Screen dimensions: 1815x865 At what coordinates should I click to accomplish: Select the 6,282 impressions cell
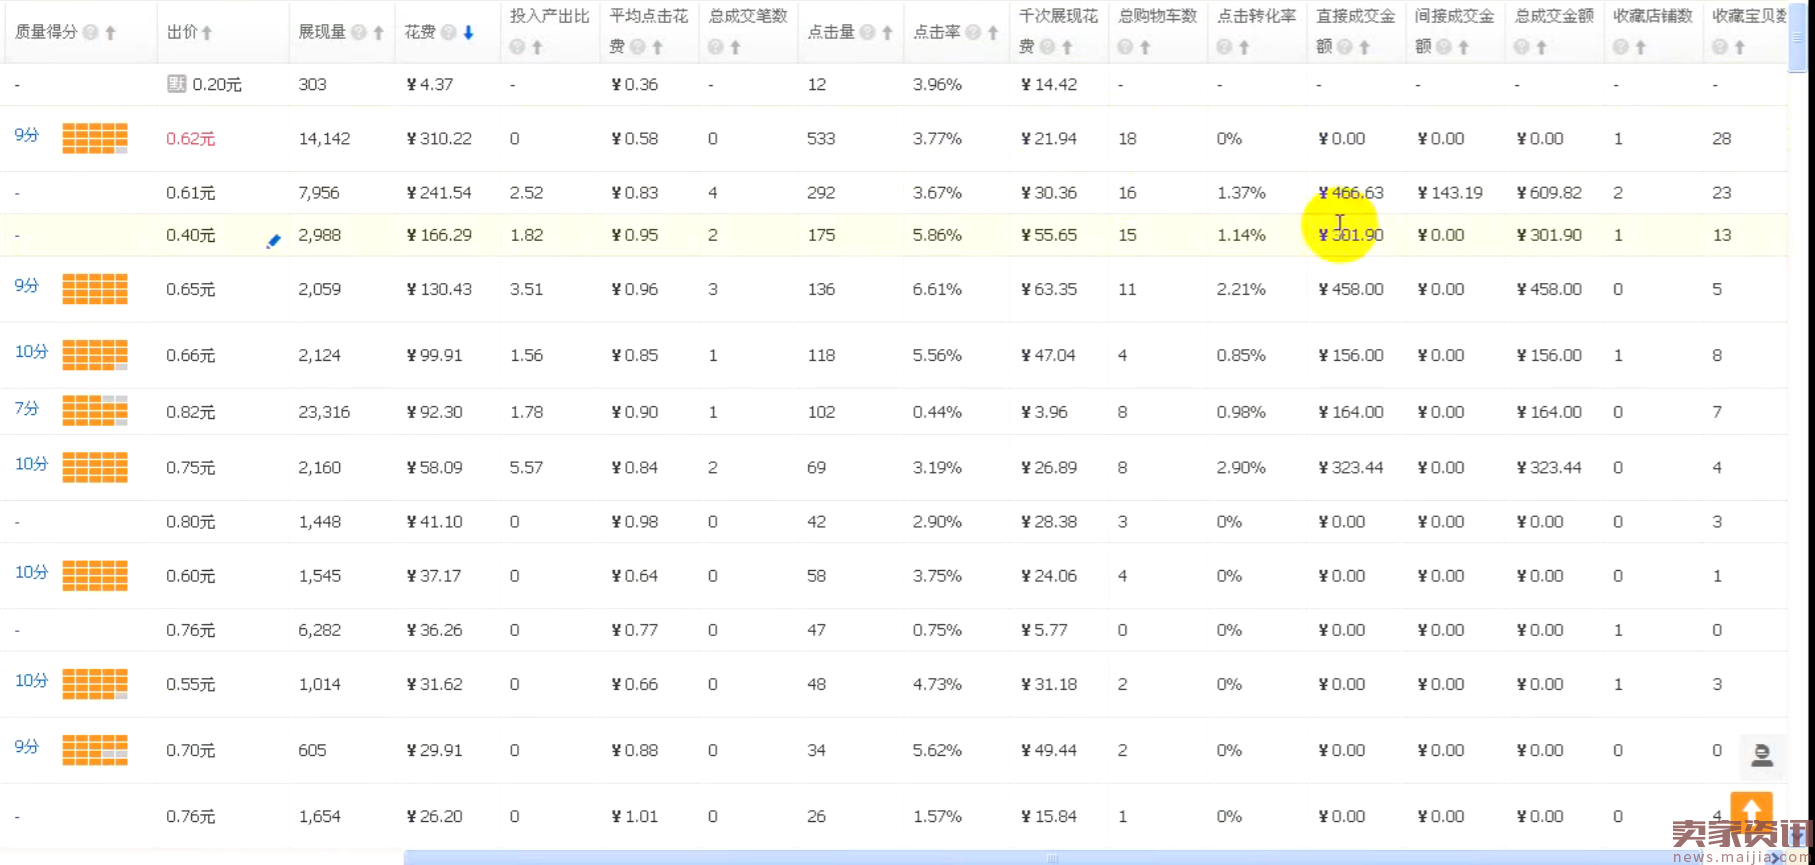(319, 631)
